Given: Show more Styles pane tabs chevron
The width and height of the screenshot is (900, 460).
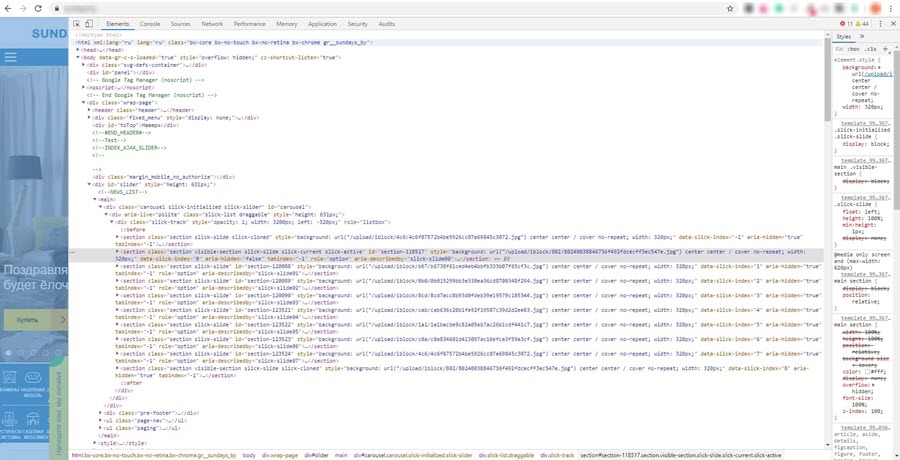Looking at the screenshot, I should click(862, 36).
